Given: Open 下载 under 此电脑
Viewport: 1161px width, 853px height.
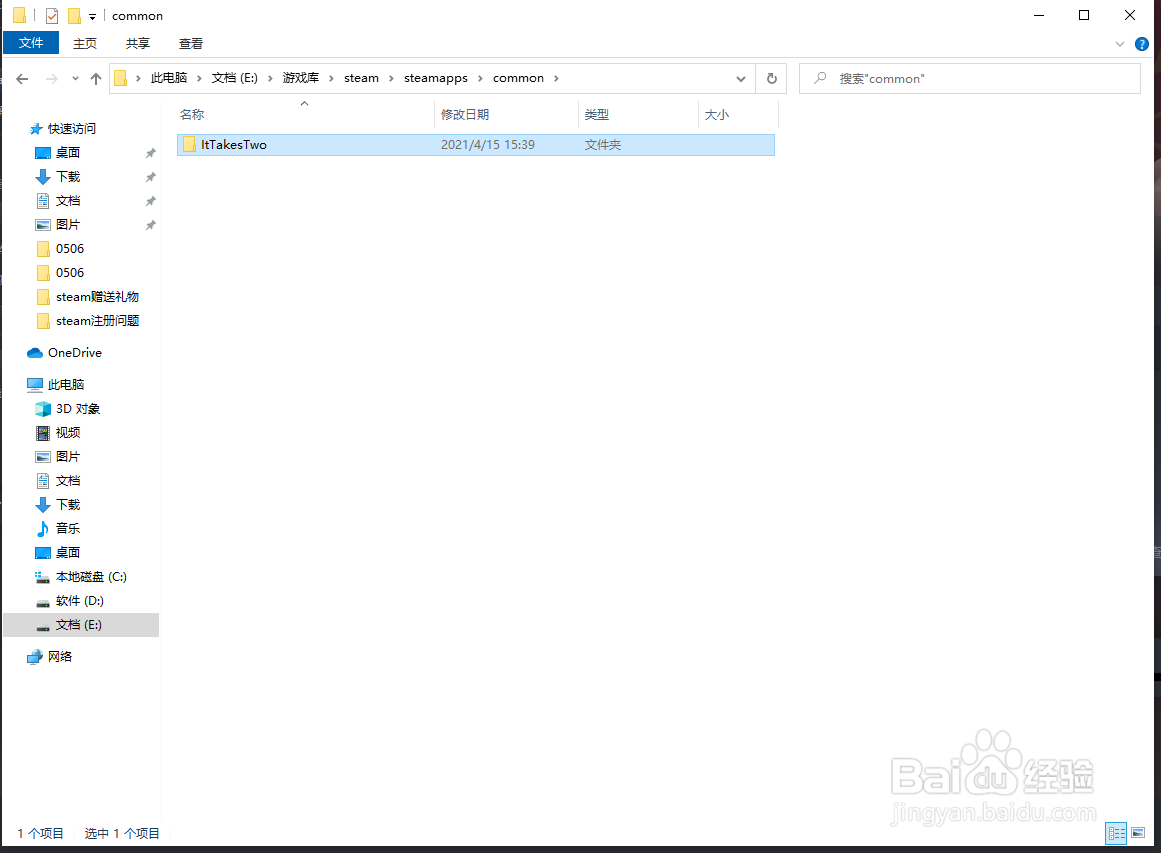Looking at the screenshot, I should (x=67, y=504).
